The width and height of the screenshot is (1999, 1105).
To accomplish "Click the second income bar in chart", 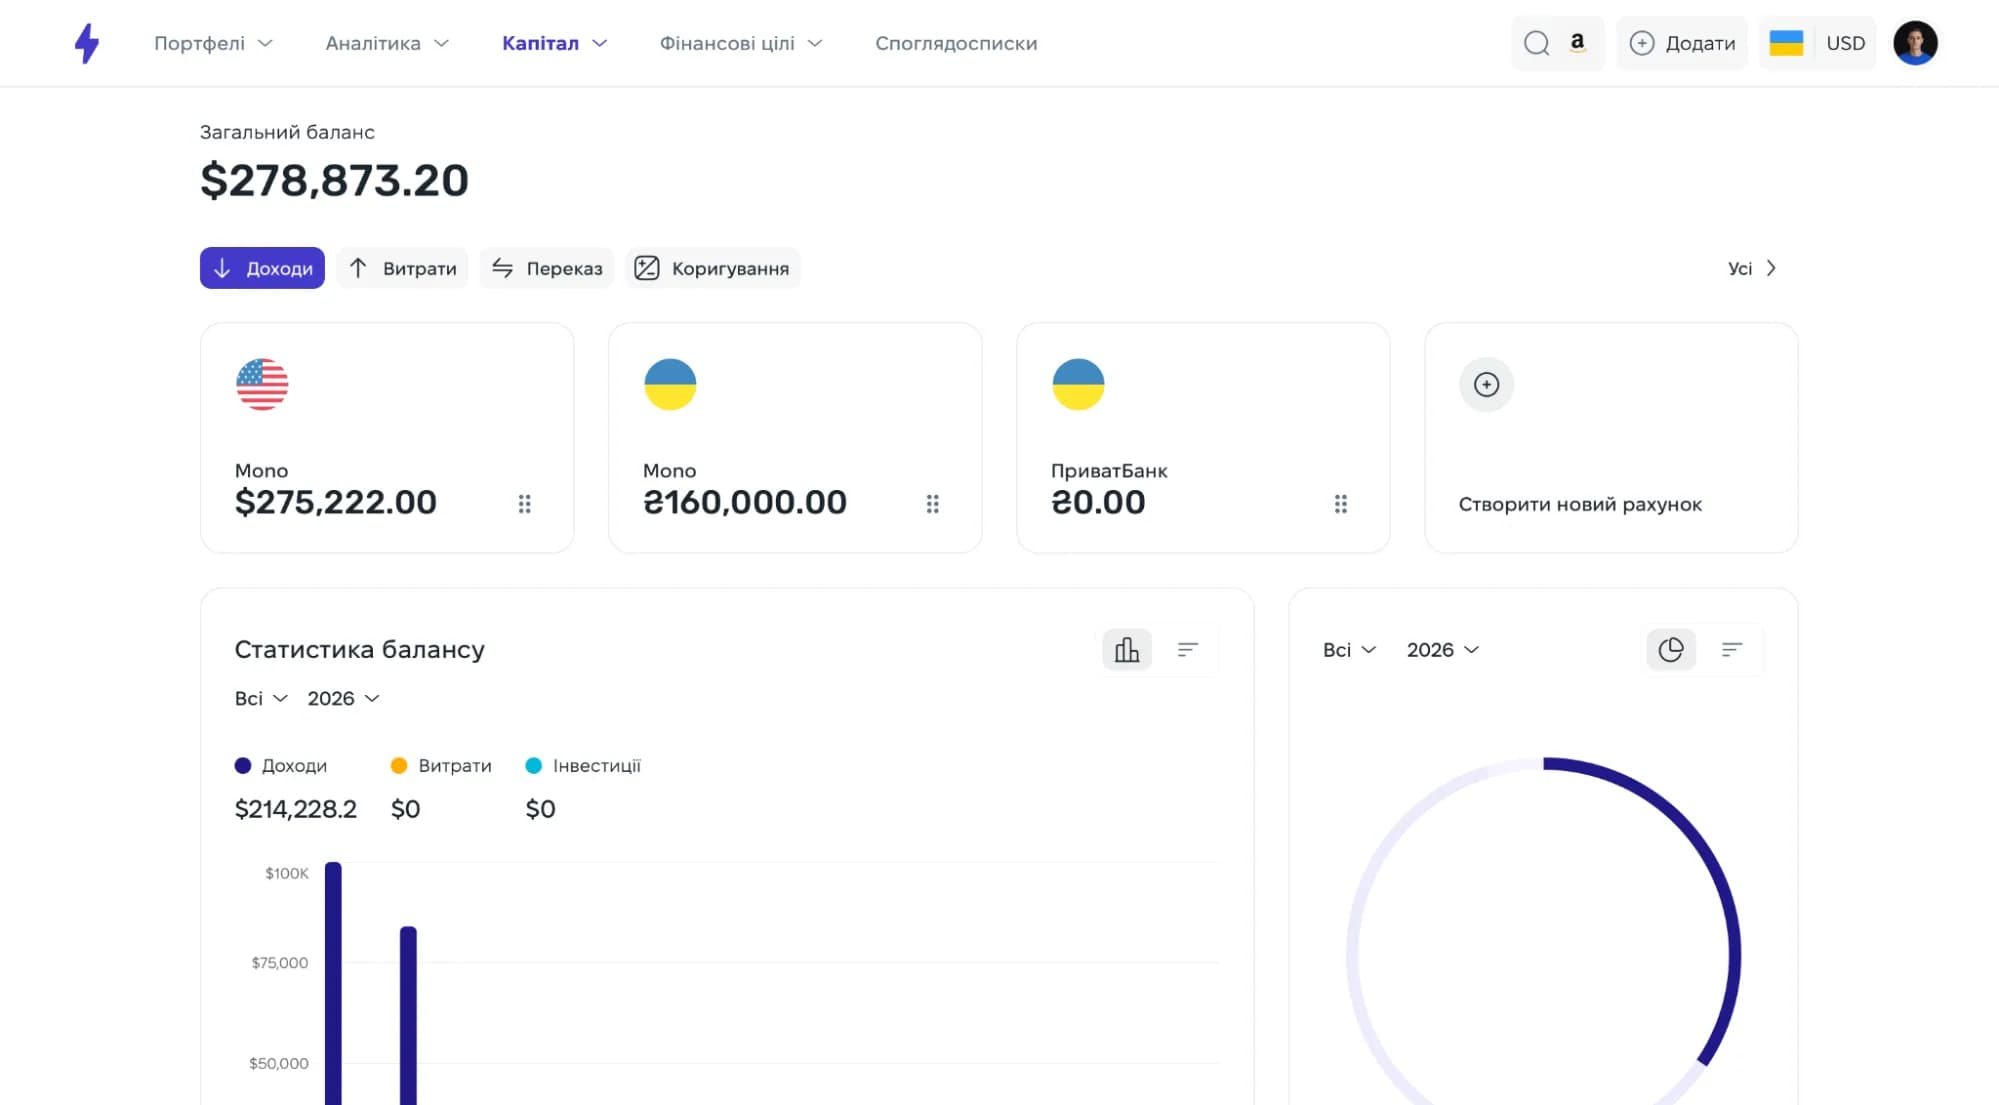I will (x=408, y=1016).
